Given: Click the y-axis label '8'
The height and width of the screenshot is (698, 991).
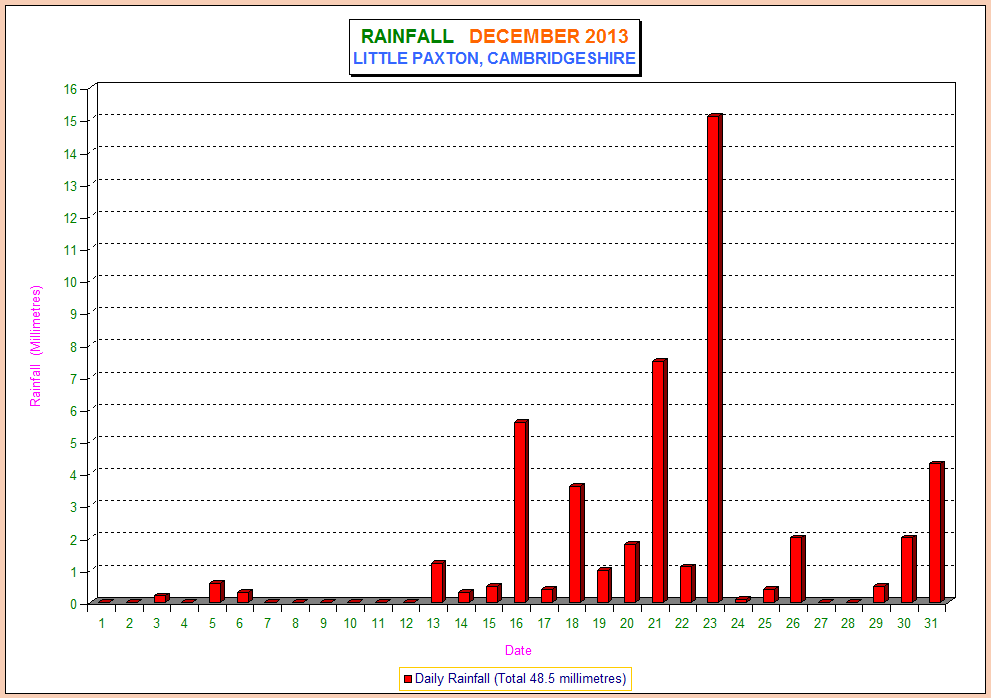Looking at the screenshot, I should 73,346.
